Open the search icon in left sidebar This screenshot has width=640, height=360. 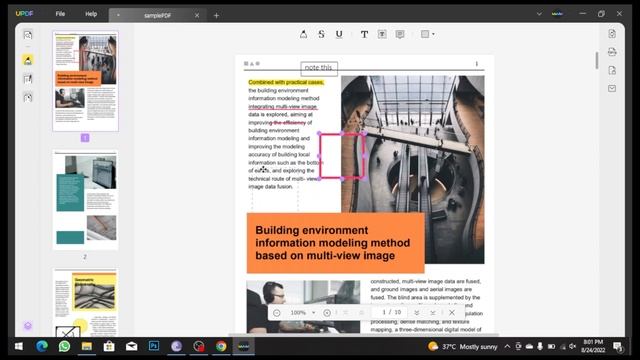pos(28,35)
